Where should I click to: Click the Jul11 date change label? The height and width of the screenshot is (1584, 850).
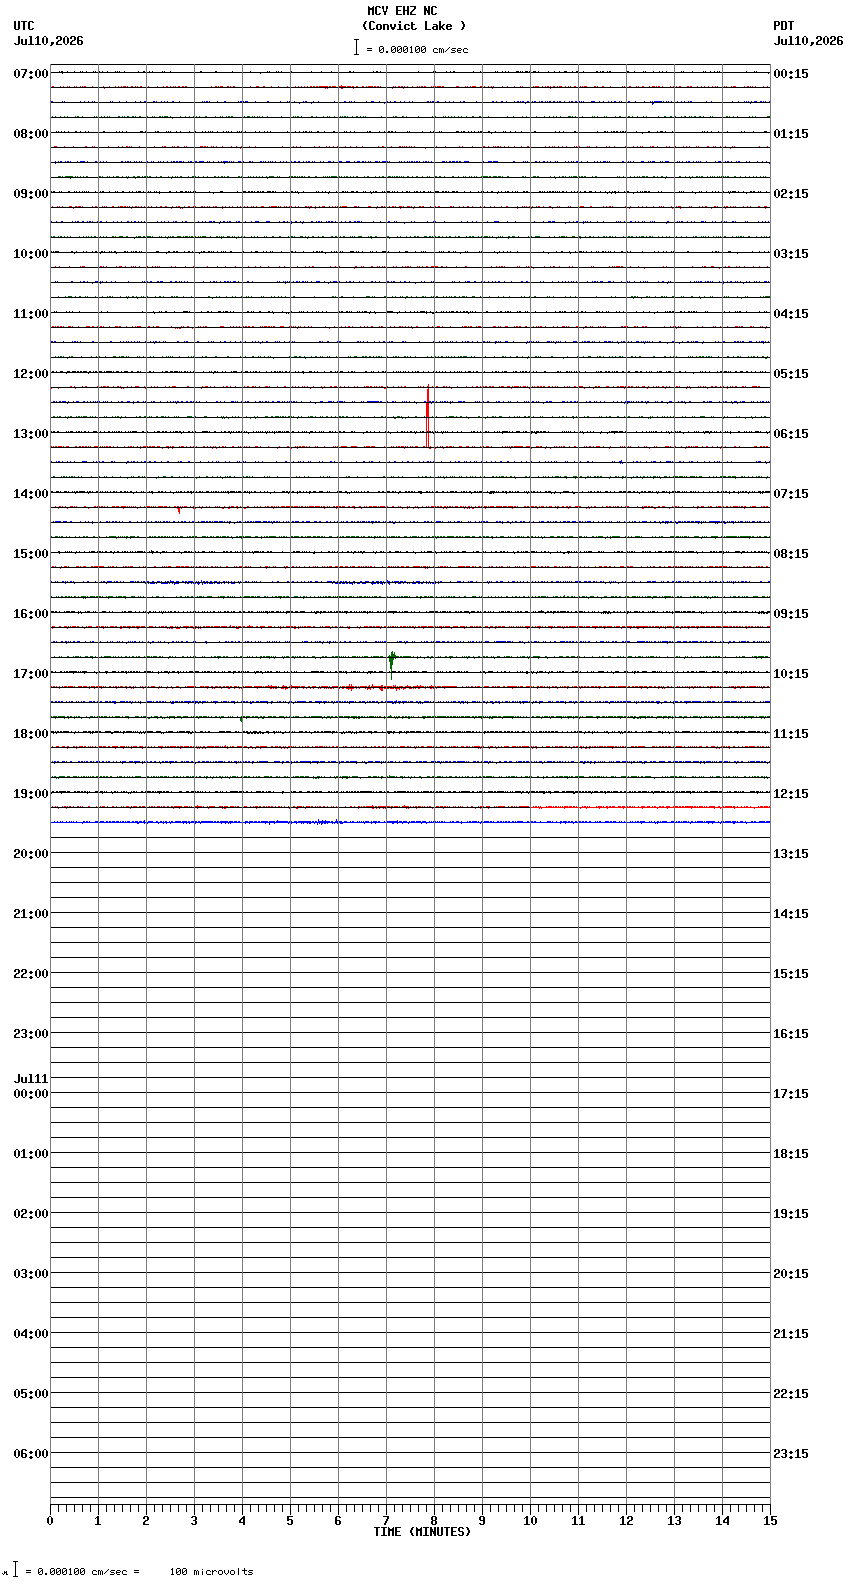(31, 1079)
